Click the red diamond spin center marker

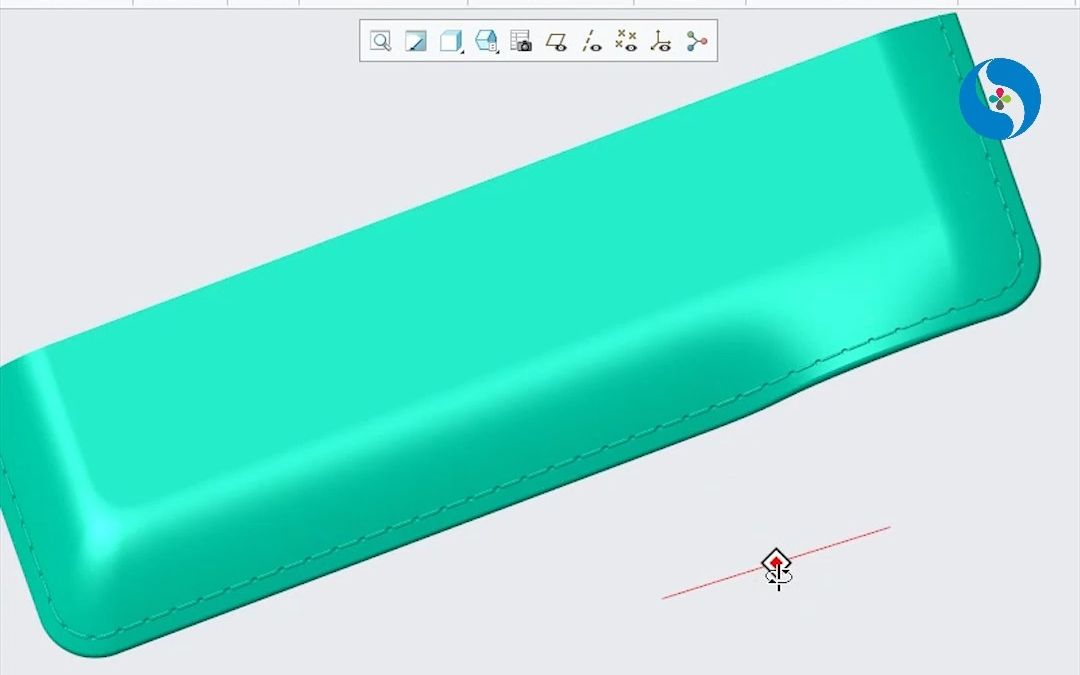776,563
